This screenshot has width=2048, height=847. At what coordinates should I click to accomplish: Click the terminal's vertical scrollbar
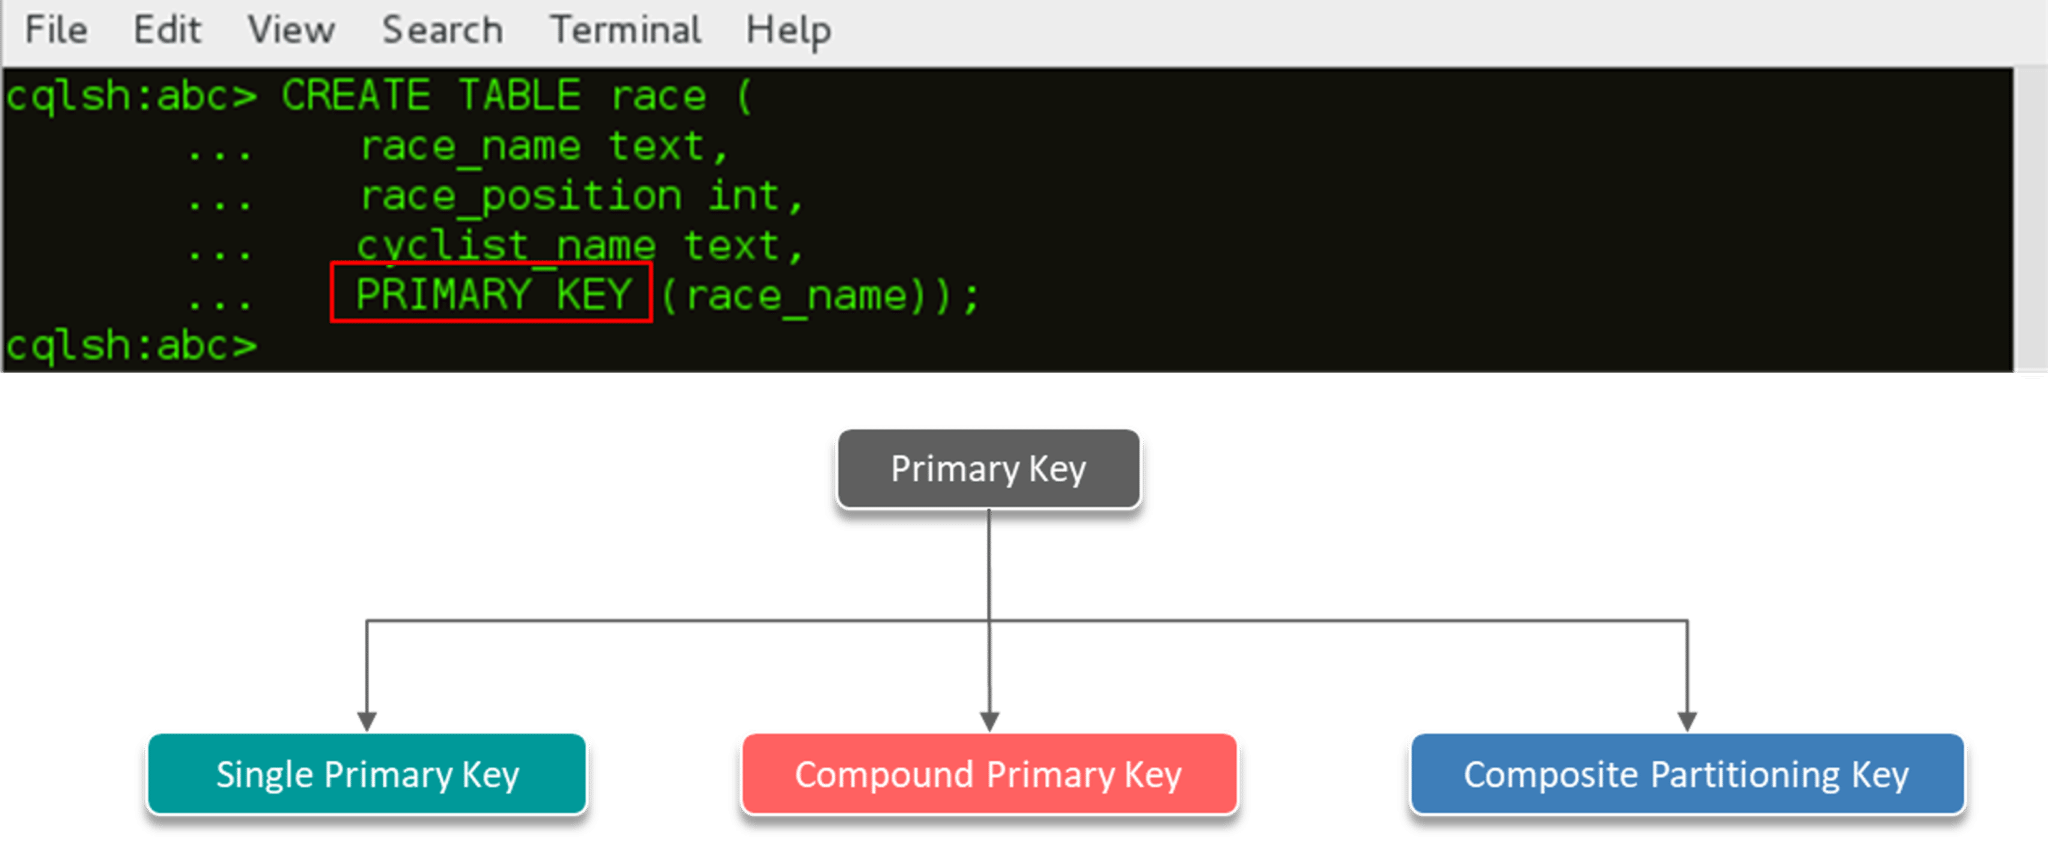click(2030, 220)
